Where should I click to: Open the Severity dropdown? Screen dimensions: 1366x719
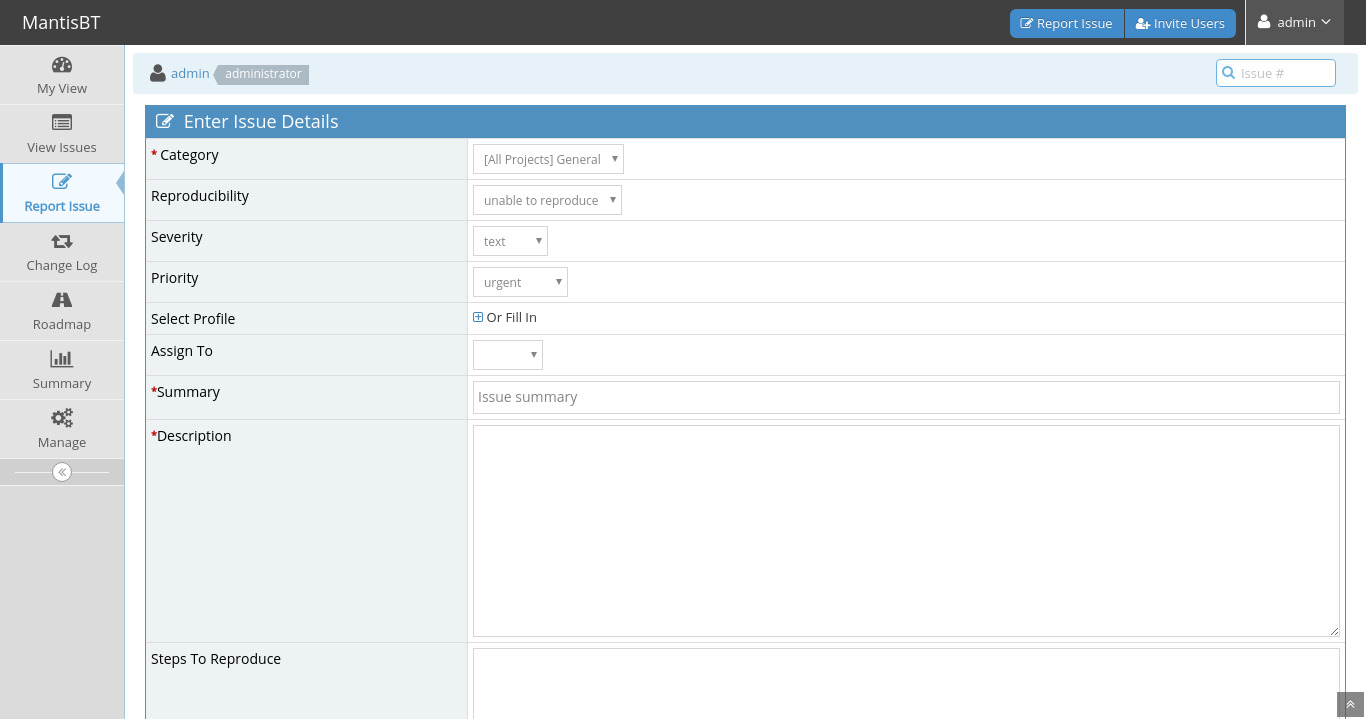[510, 241]
